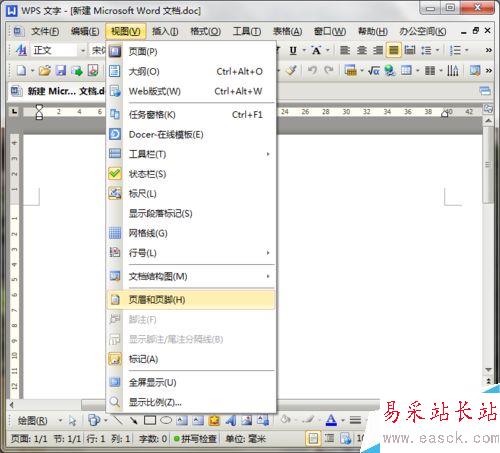500x453 pixels.
Task: Click the vertical scrollbar up arrow
Action: [488, 120]
